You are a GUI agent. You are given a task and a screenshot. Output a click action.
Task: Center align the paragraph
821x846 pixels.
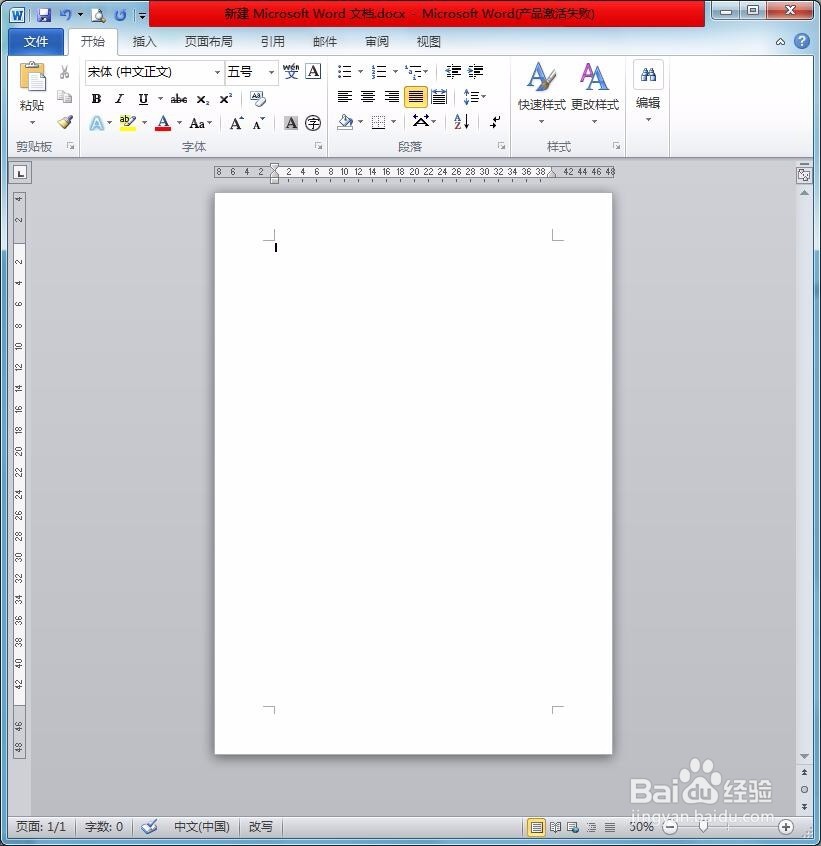point(368,97)
